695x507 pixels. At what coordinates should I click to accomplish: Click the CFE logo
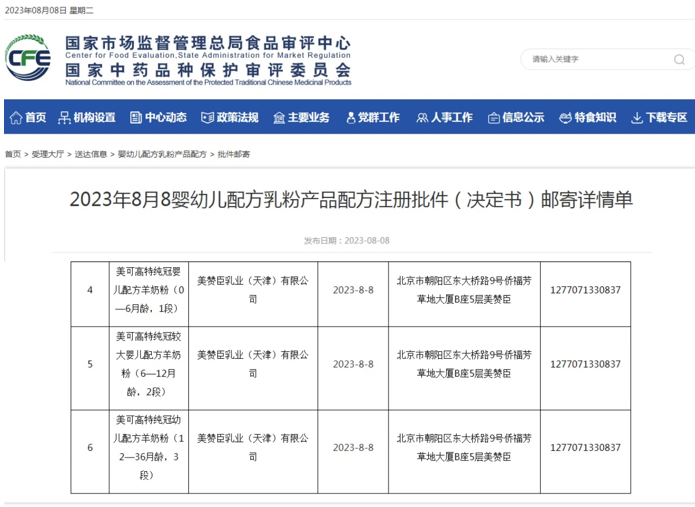point(28,58)
